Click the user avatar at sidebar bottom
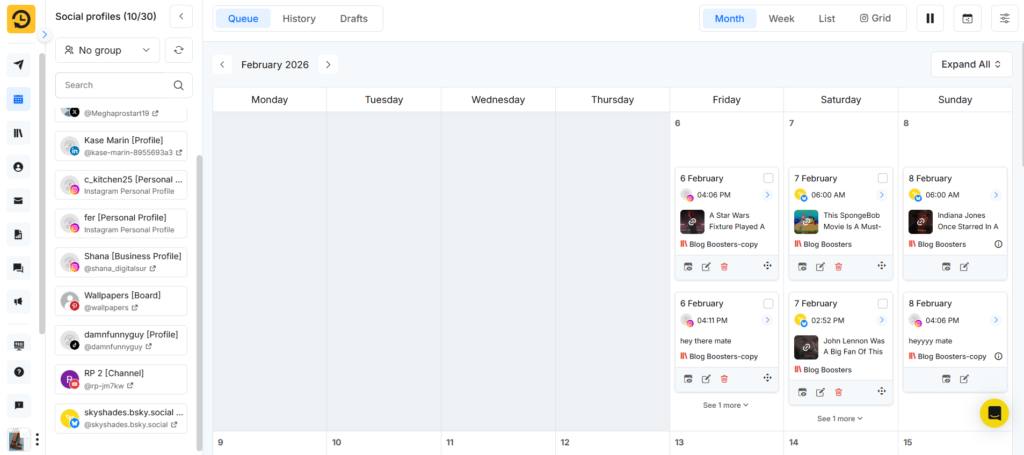This screenshot has height=455, width=1024. tap(18, 439)
